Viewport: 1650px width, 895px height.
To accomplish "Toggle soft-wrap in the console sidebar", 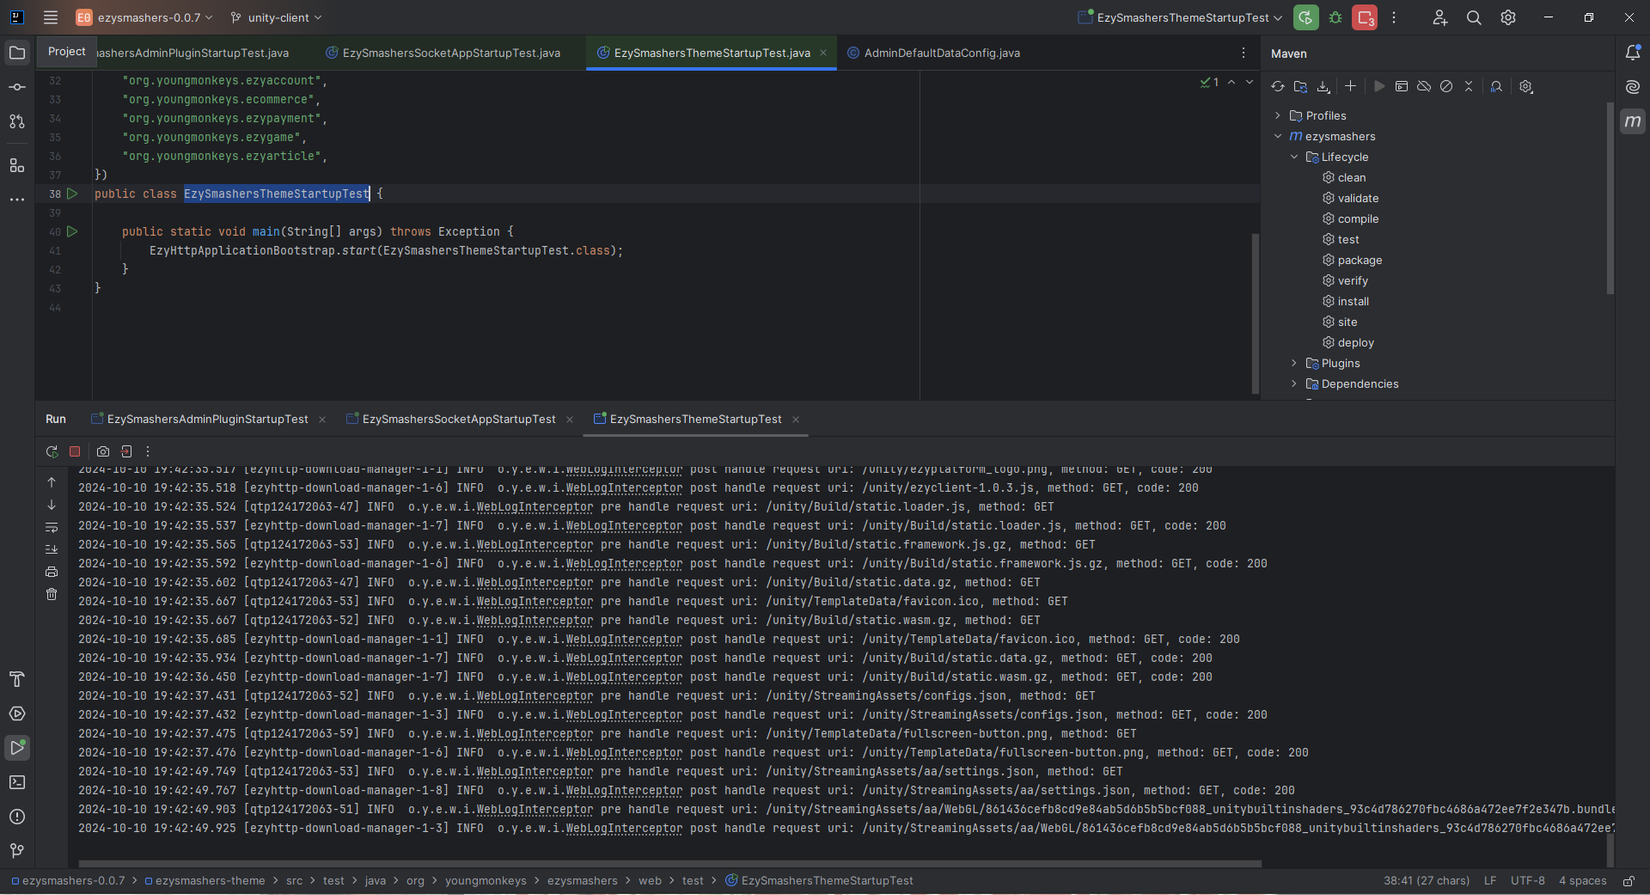I will [52, 527].
